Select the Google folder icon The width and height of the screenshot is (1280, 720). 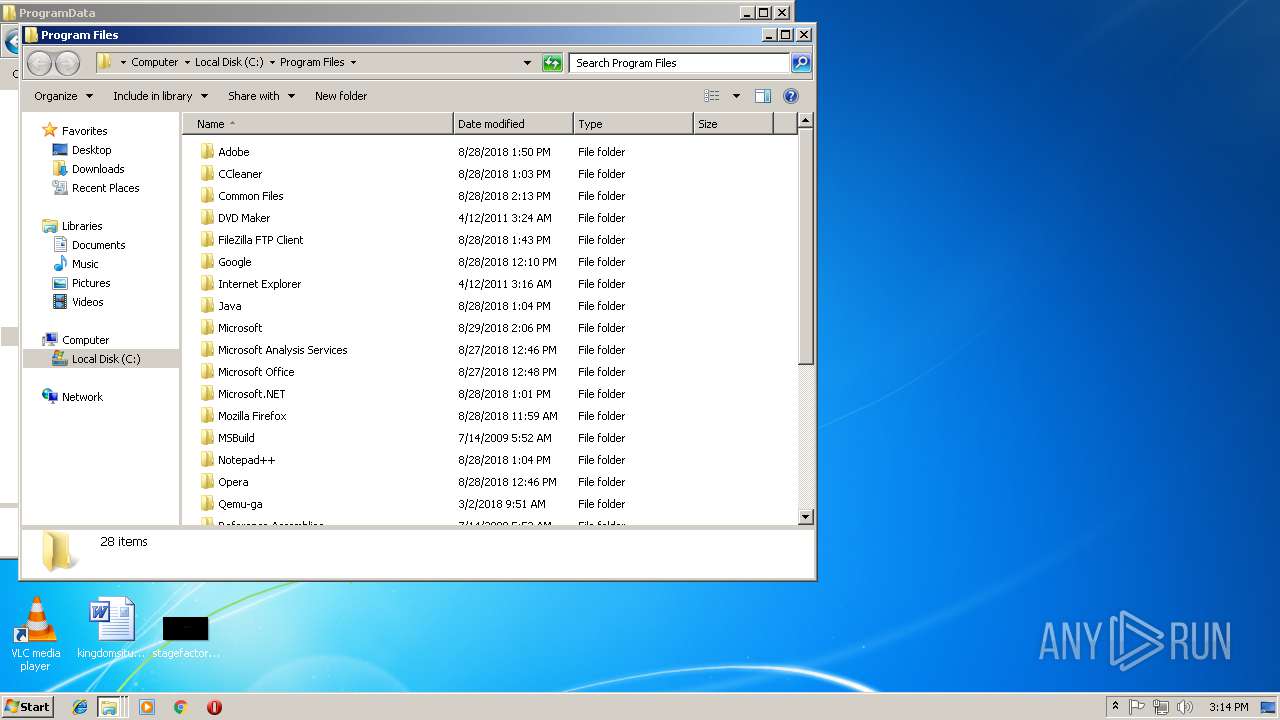pos(207,262)
